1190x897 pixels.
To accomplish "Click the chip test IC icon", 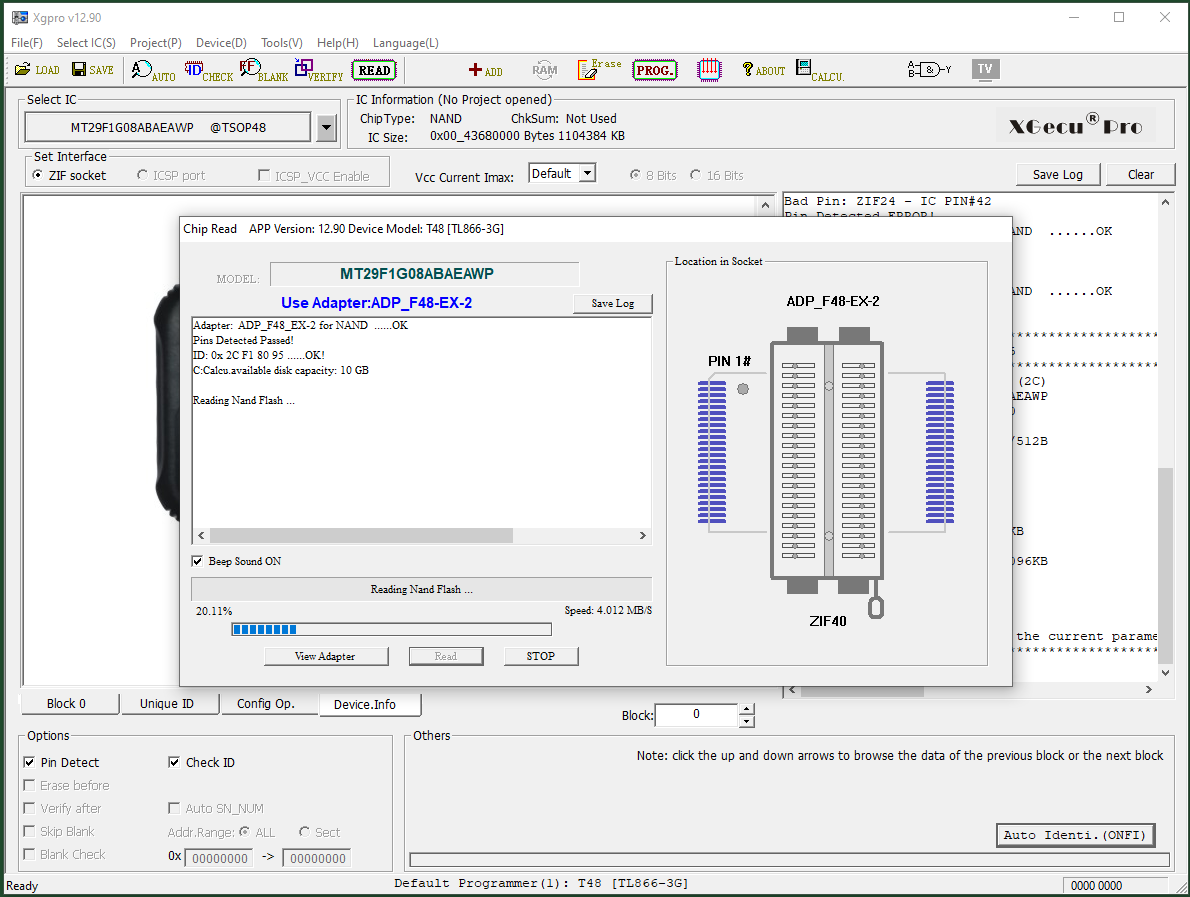I will pos(709,71).
